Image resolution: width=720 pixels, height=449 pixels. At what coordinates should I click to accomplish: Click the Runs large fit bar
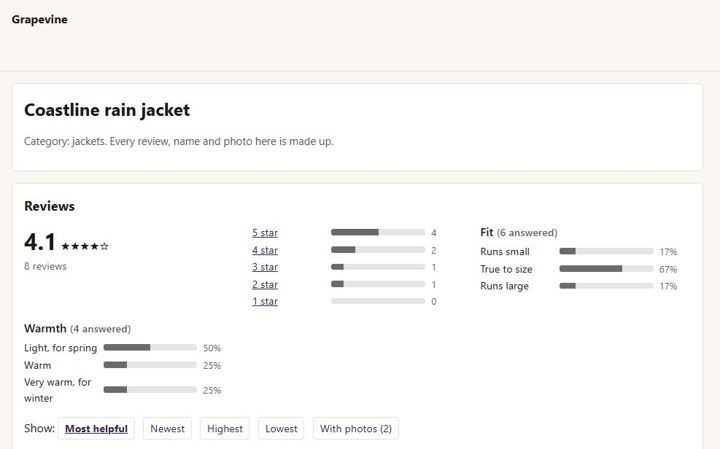606,286
